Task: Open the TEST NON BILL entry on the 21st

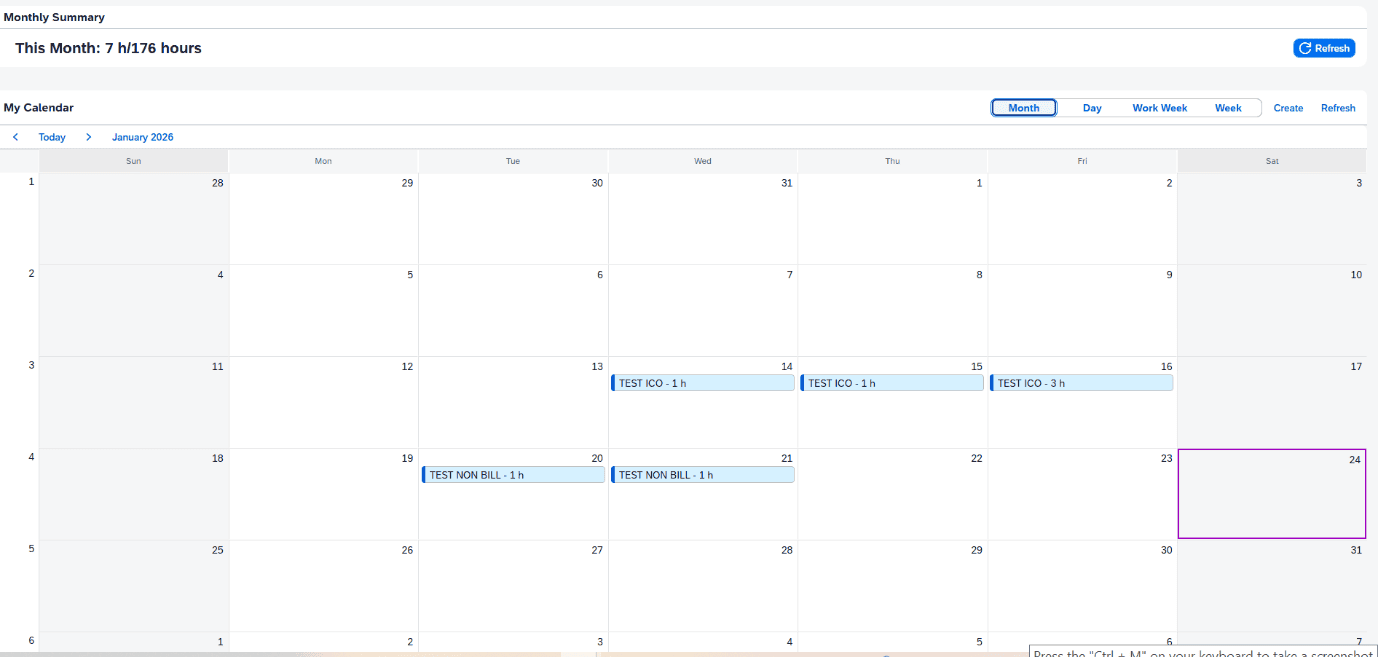Action: pyautogui.click(x=702, y=475)
